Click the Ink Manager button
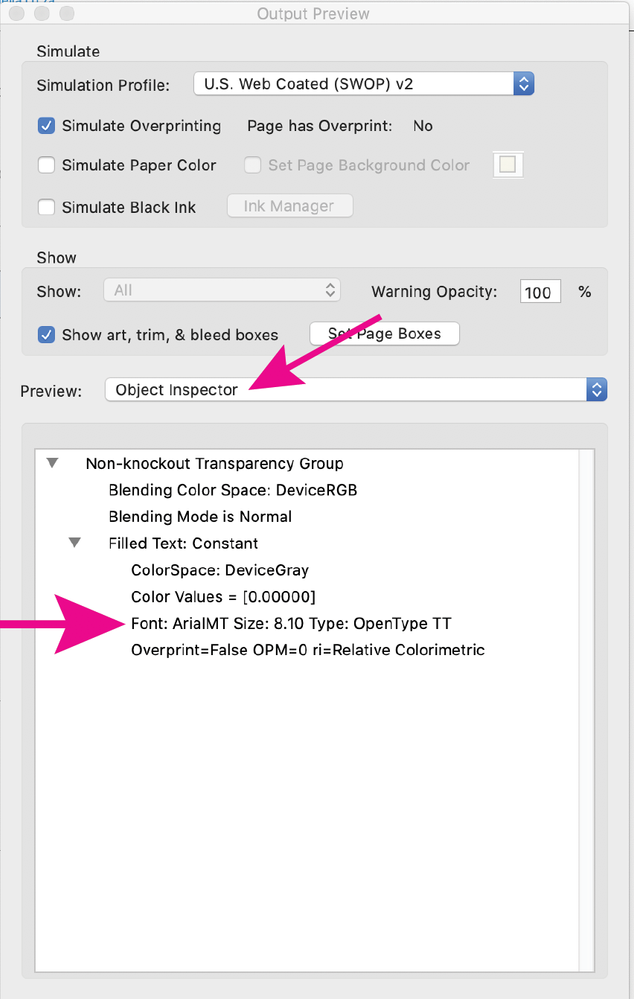 [x=289, y=206]
